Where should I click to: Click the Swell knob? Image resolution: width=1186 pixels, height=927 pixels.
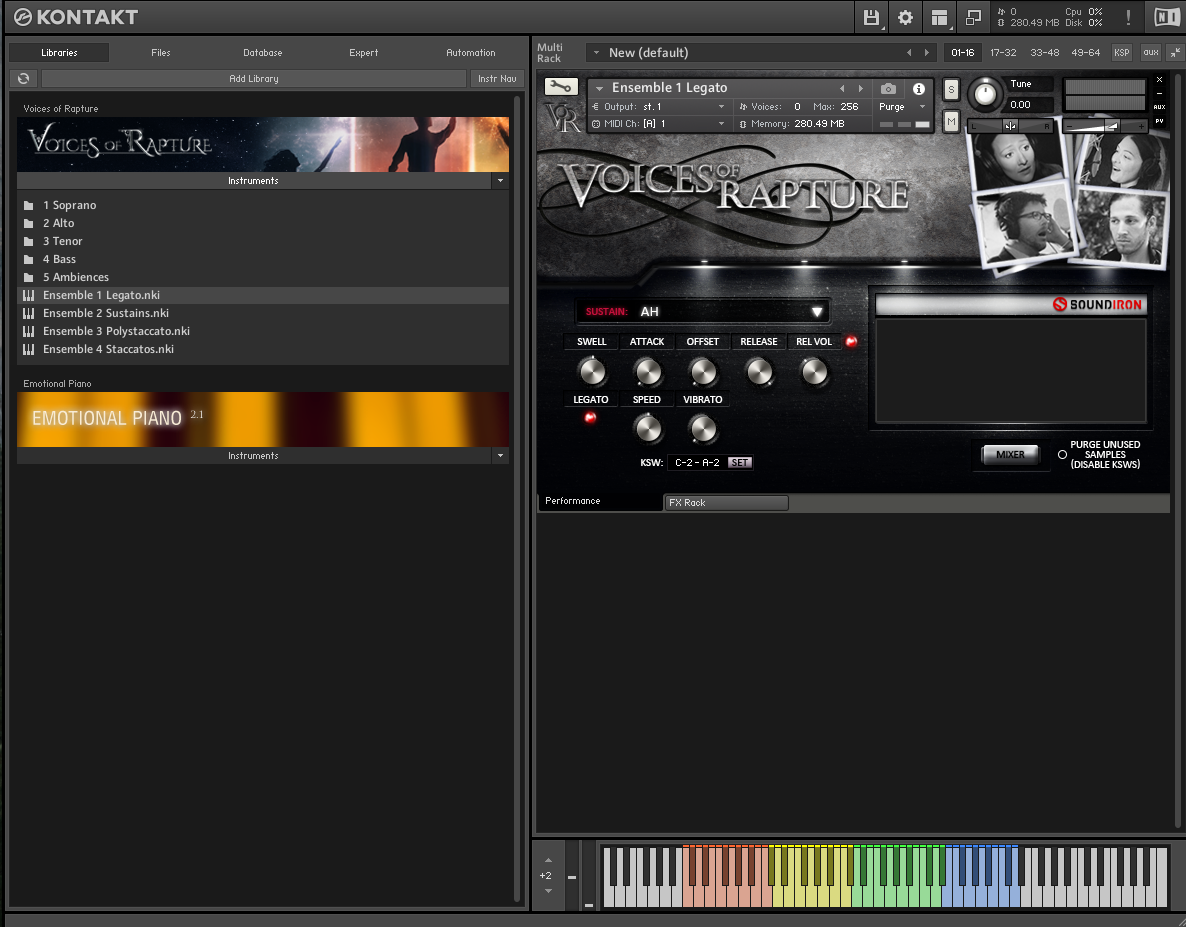click(x=591, y=371)
